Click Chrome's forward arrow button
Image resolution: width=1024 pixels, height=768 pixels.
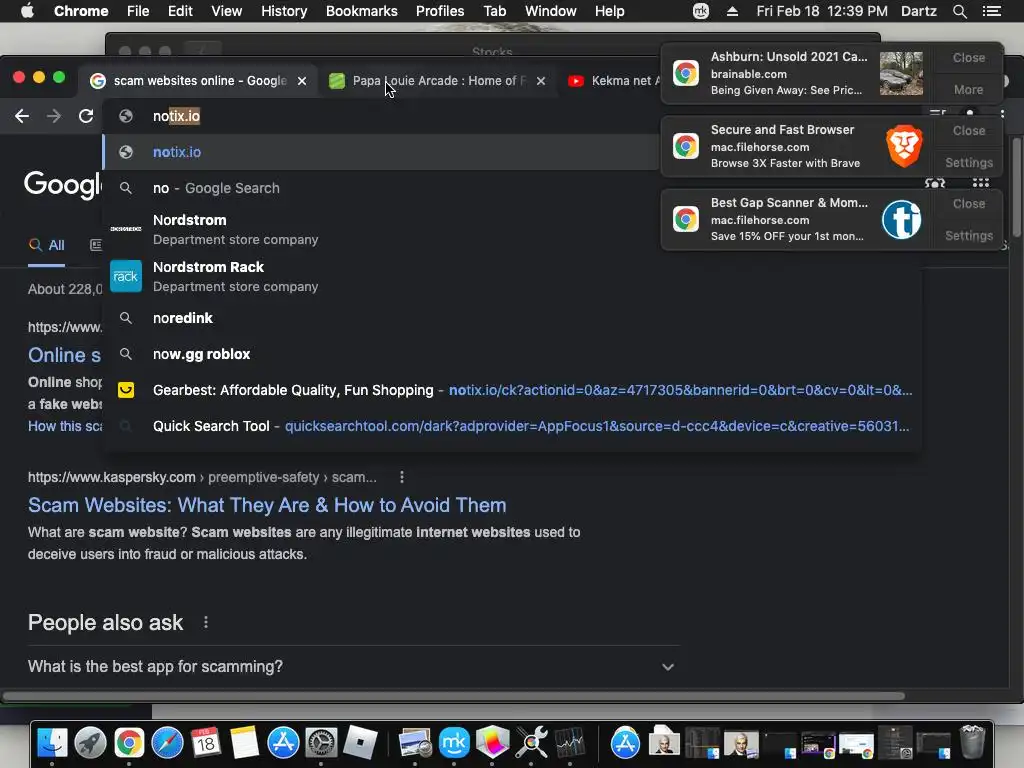[x=54, y=116]
